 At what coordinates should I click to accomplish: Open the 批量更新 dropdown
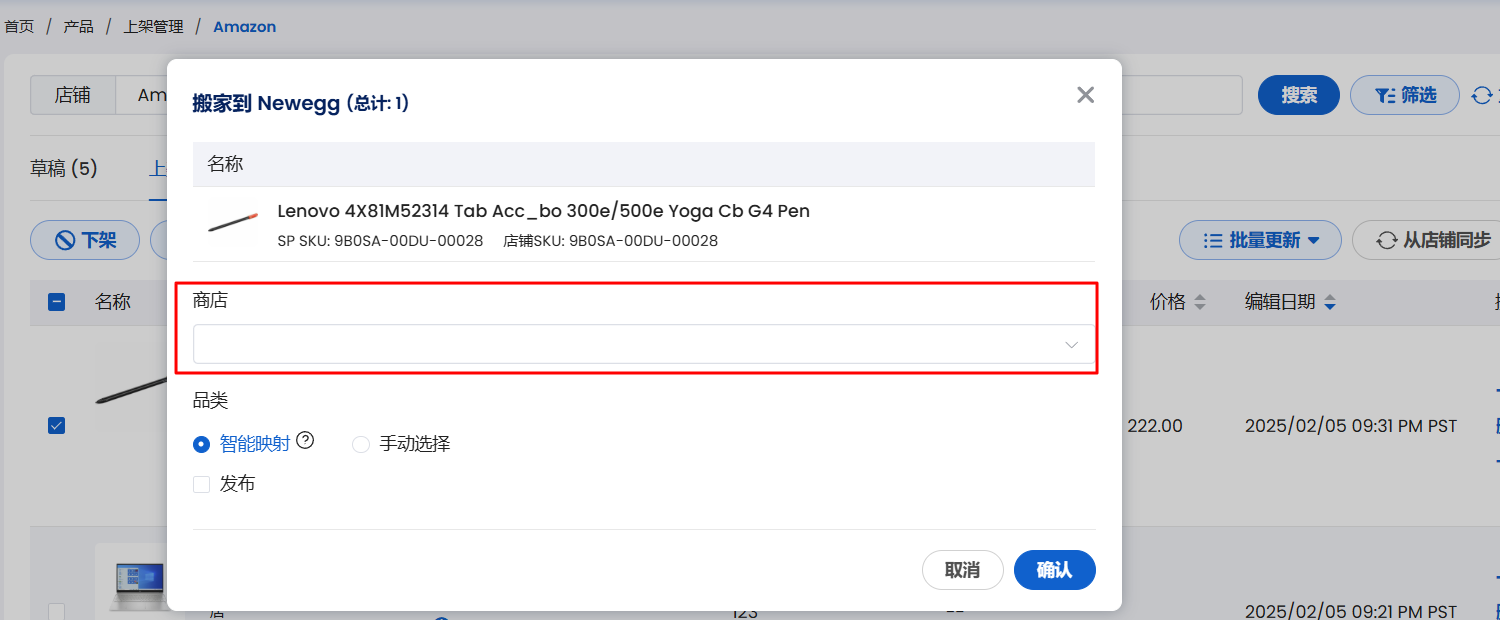pyautogui.click(x=1260, y=240)
